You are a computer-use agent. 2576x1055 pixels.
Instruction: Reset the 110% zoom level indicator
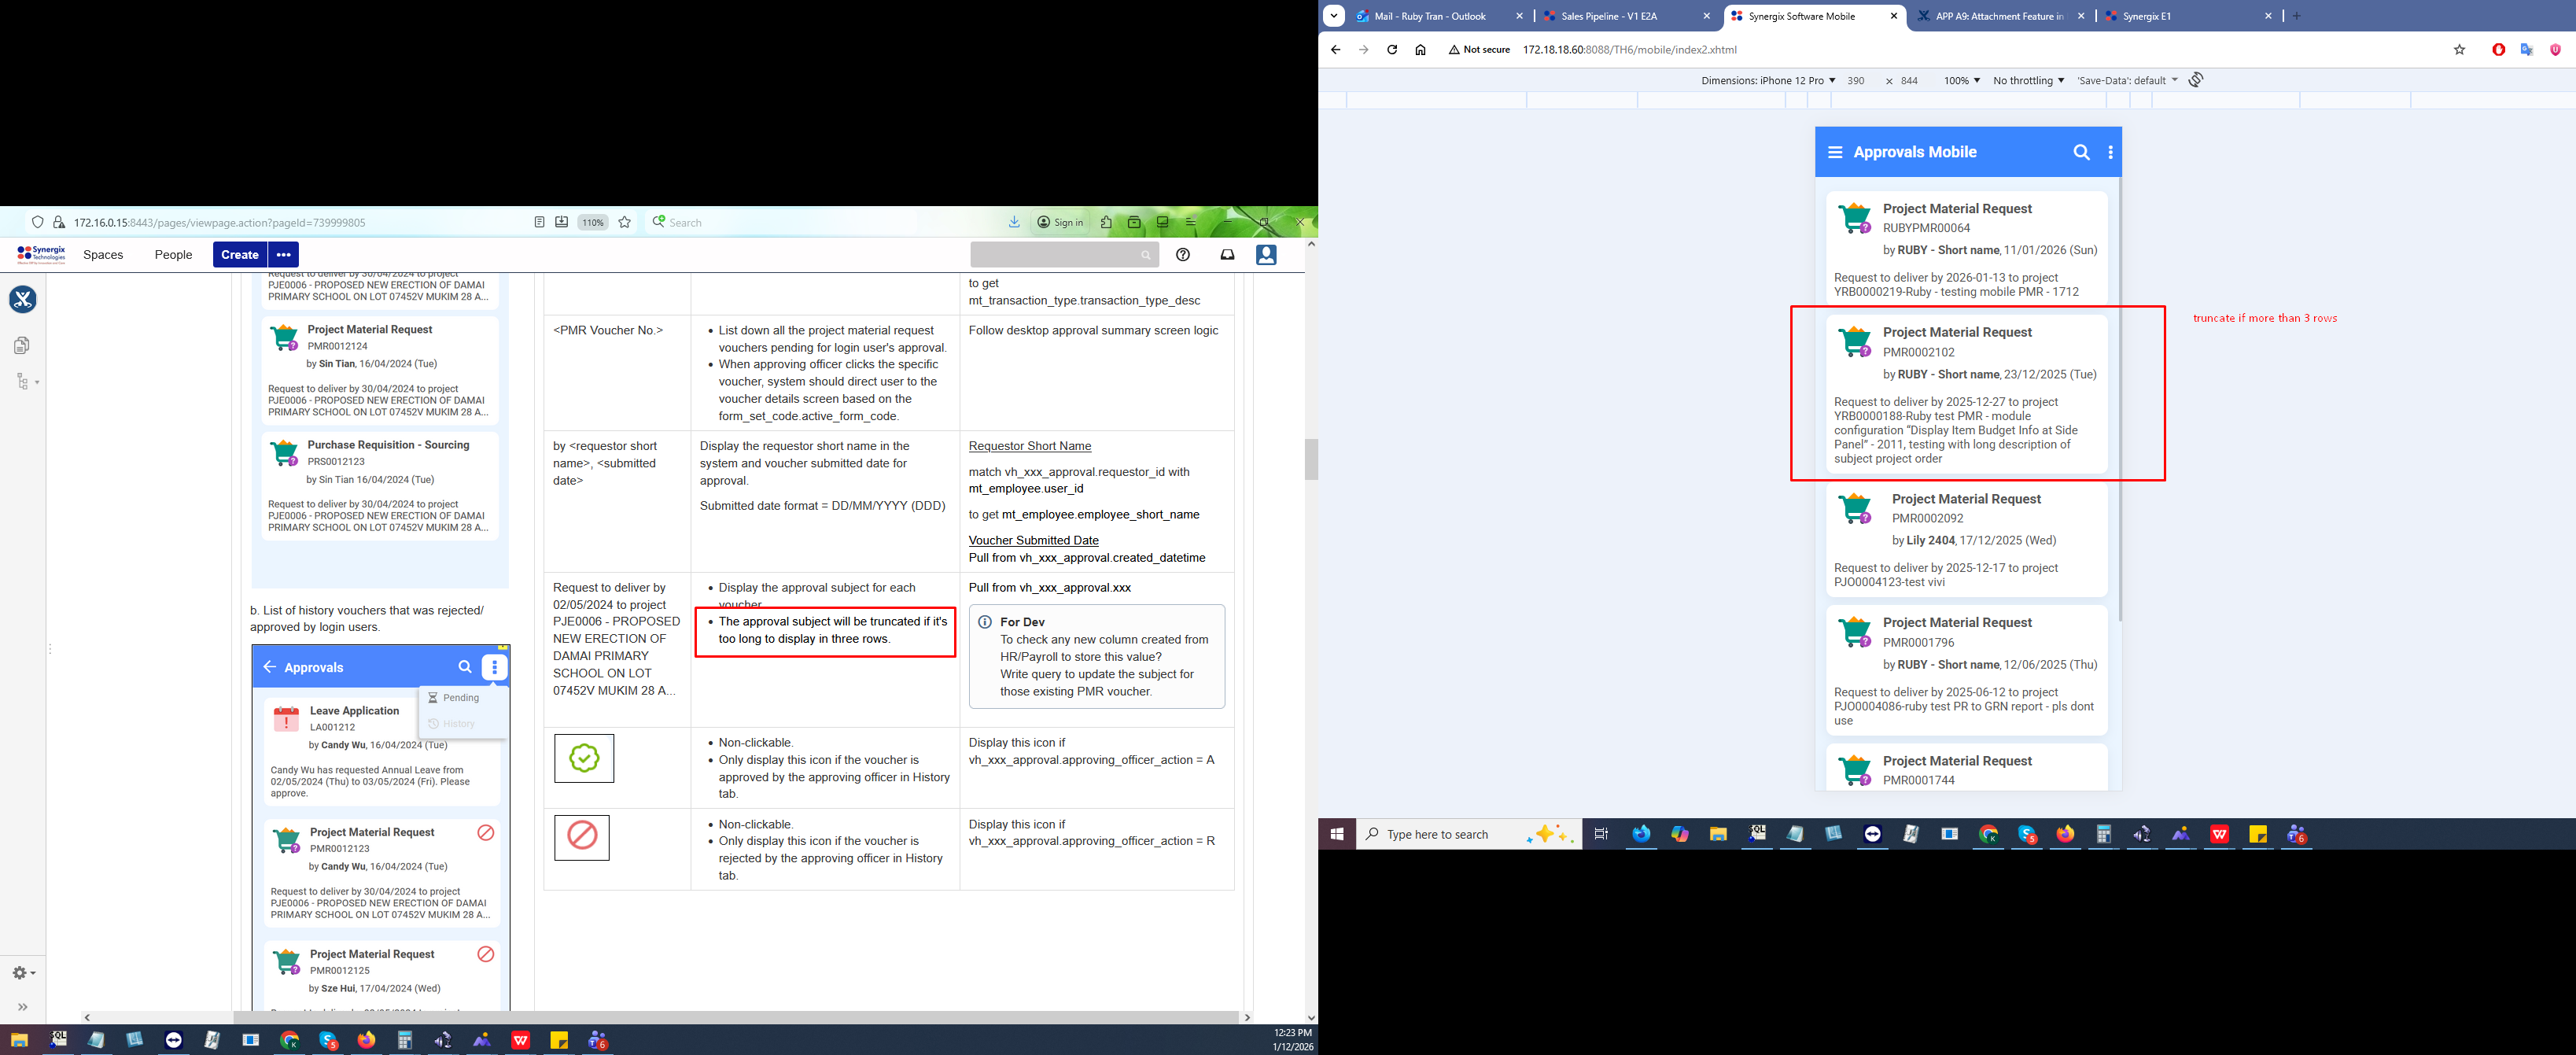[593, 222]
